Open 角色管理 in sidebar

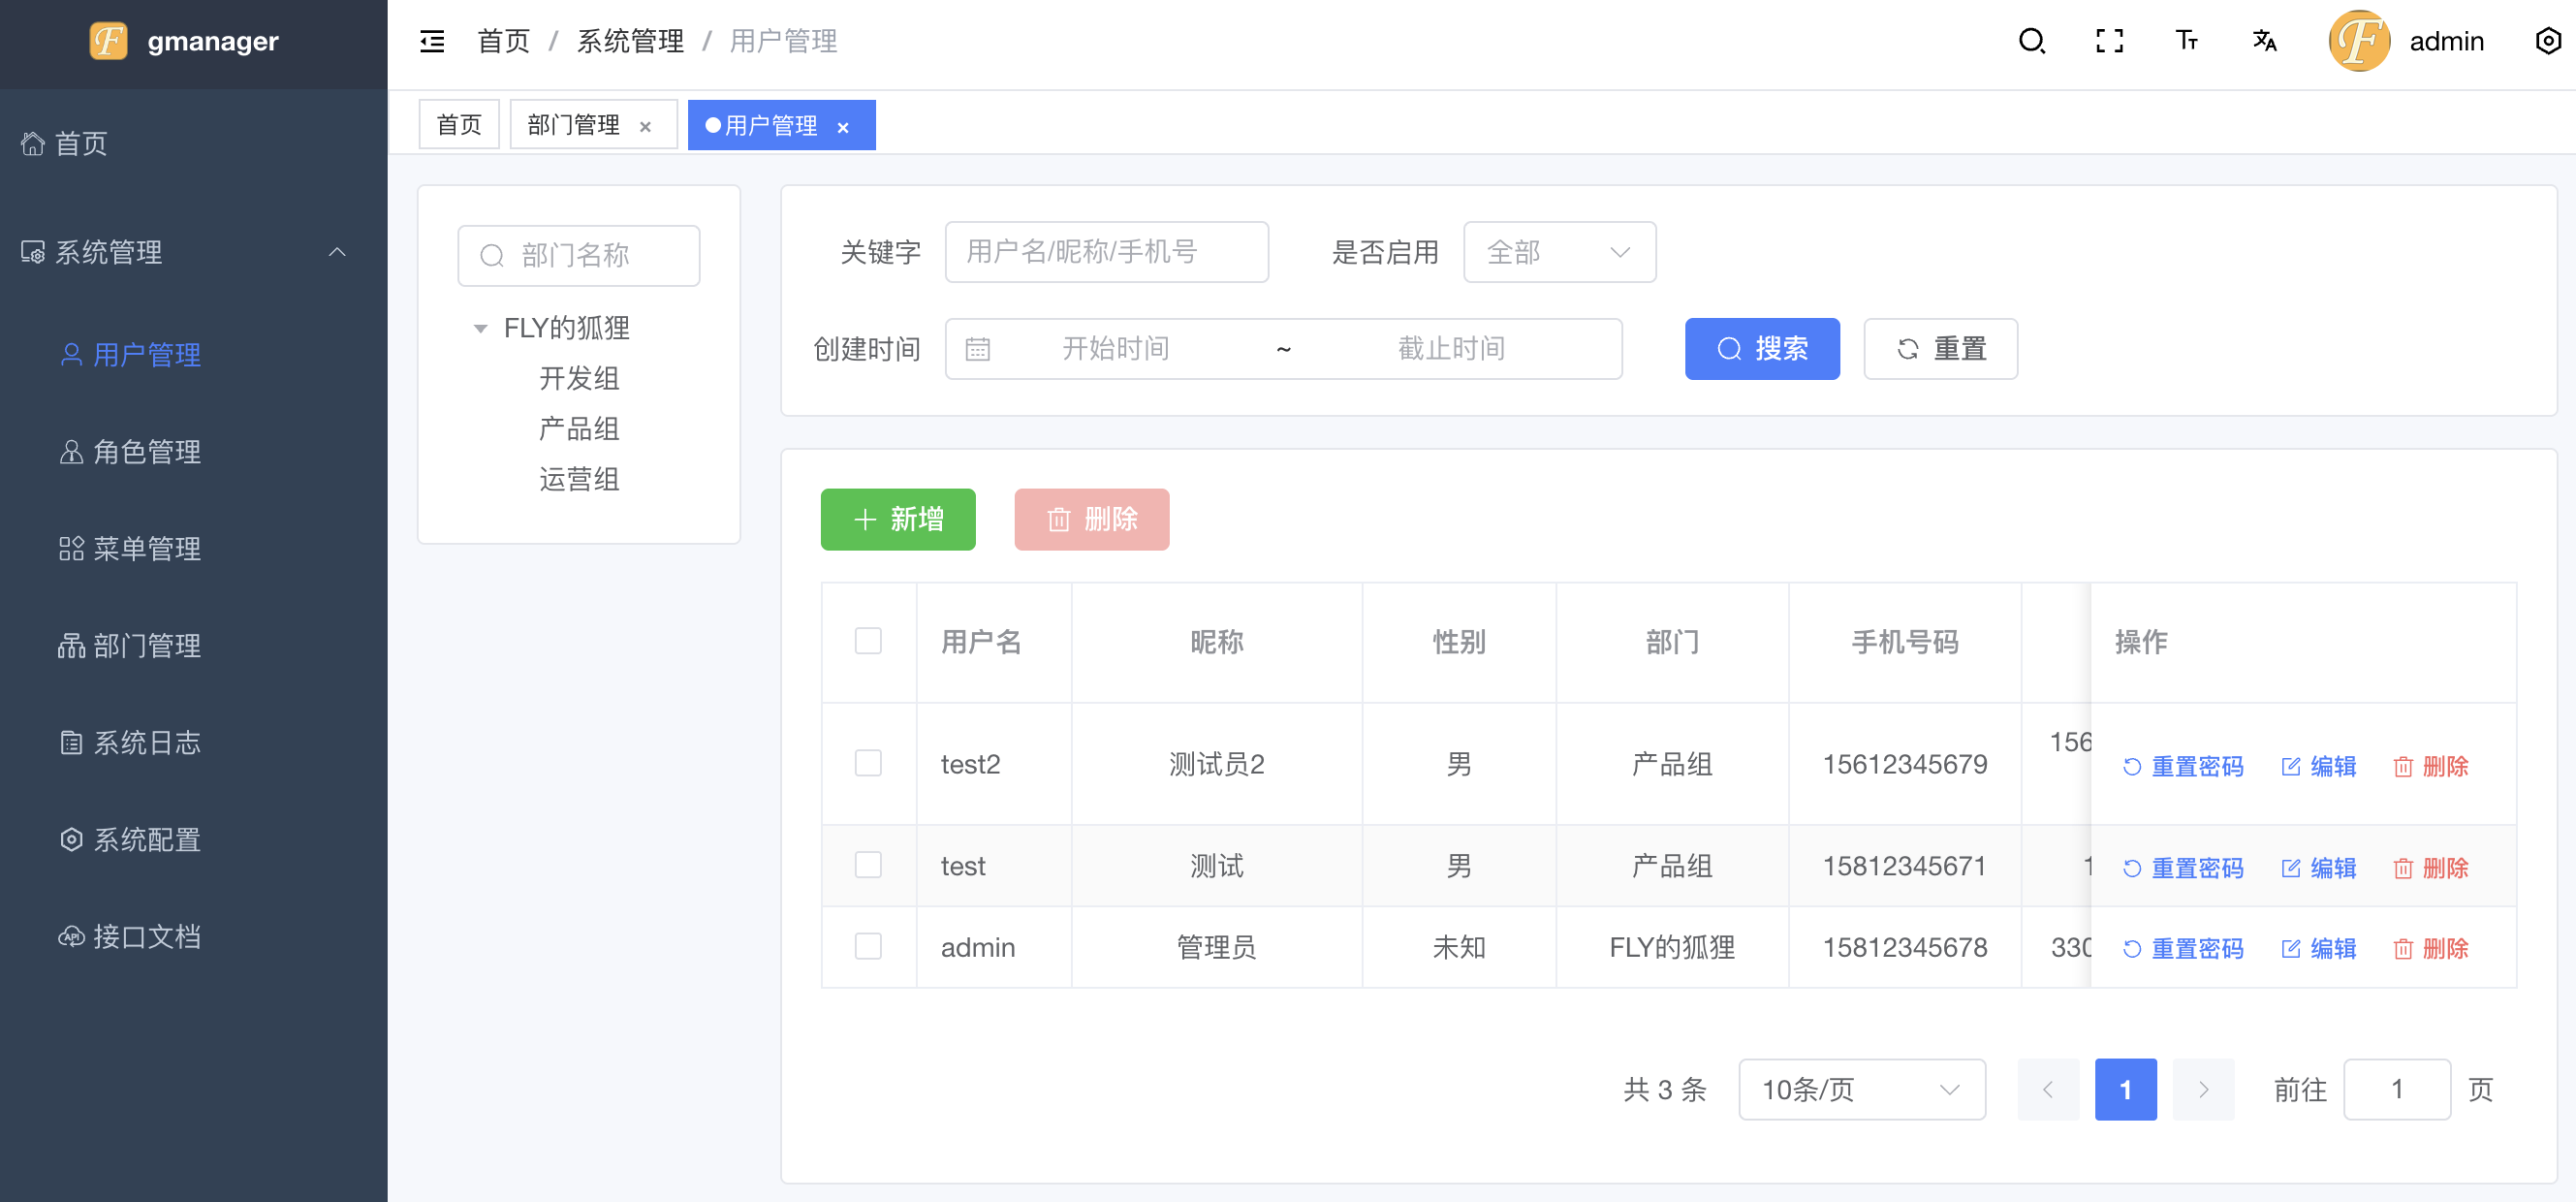[194, 451]
